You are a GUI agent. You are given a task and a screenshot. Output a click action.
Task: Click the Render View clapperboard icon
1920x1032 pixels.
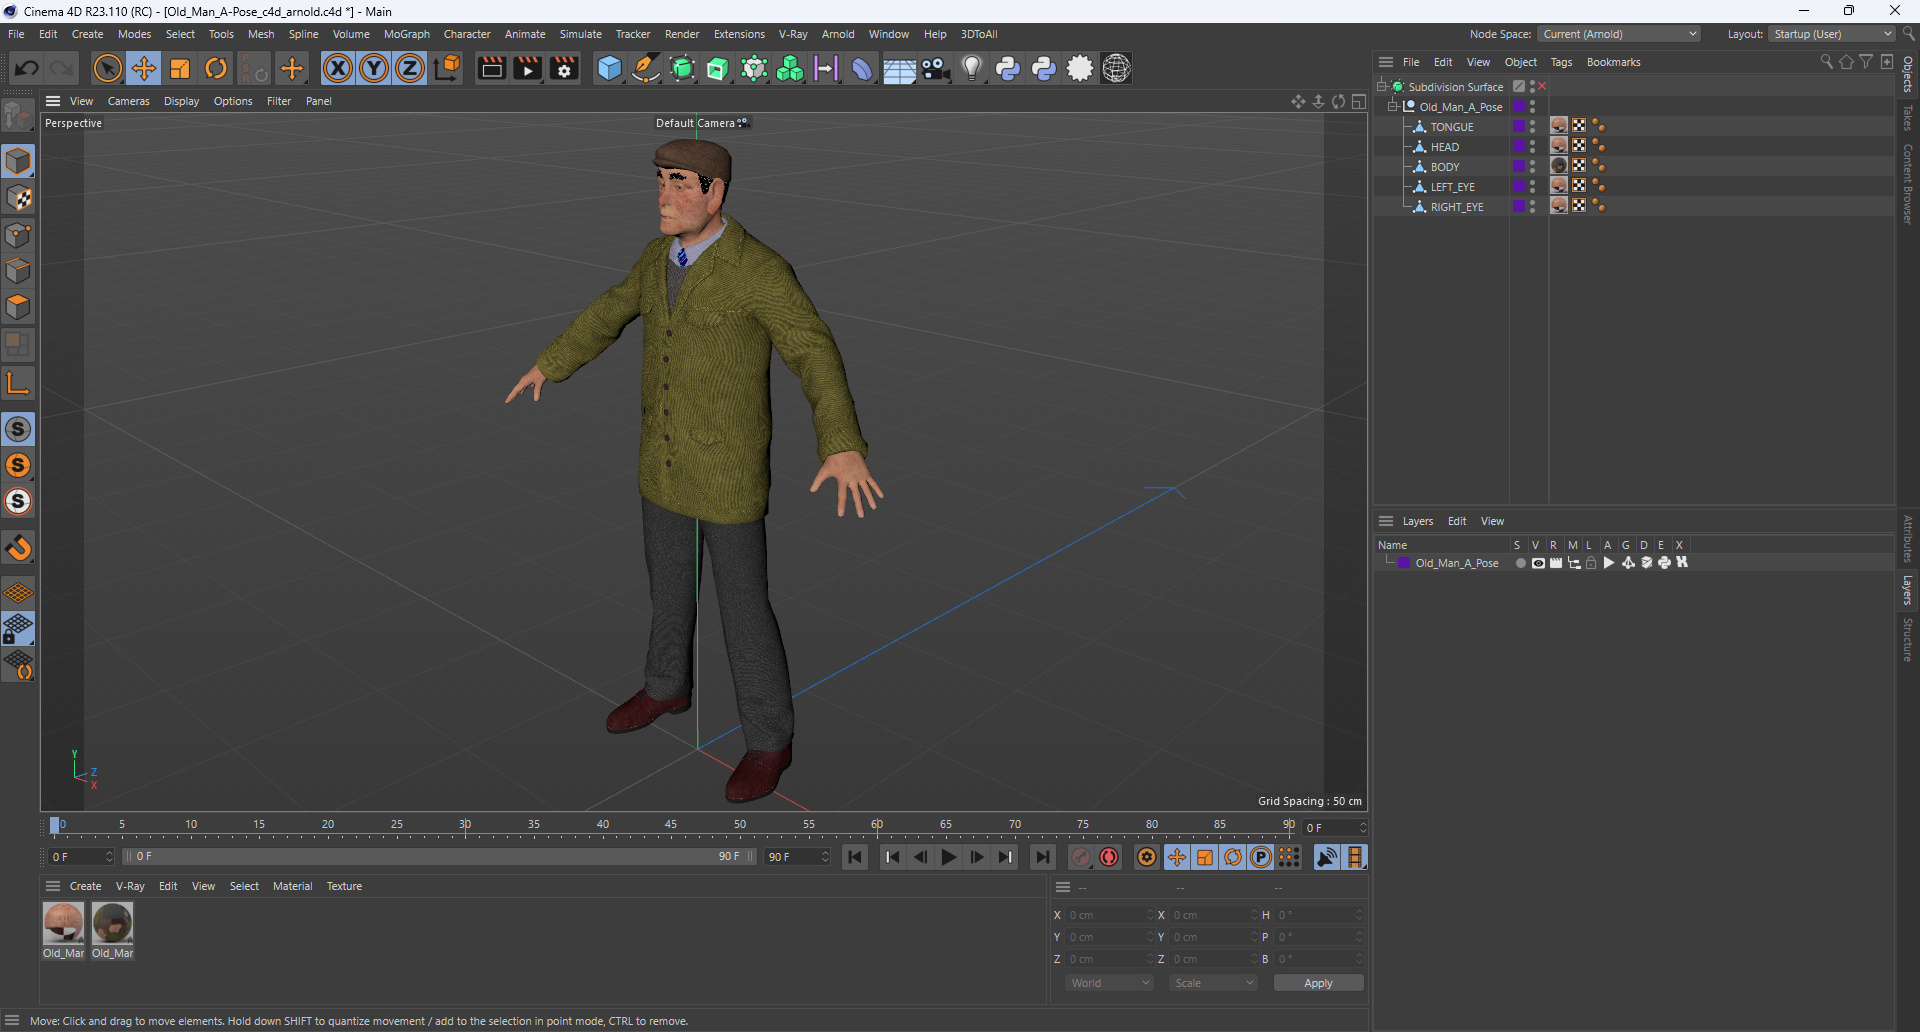(491, 68)
